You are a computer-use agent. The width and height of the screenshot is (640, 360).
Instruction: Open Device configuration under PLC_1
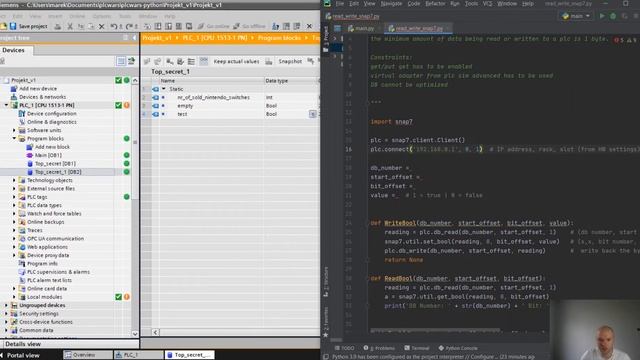point(51,113)
